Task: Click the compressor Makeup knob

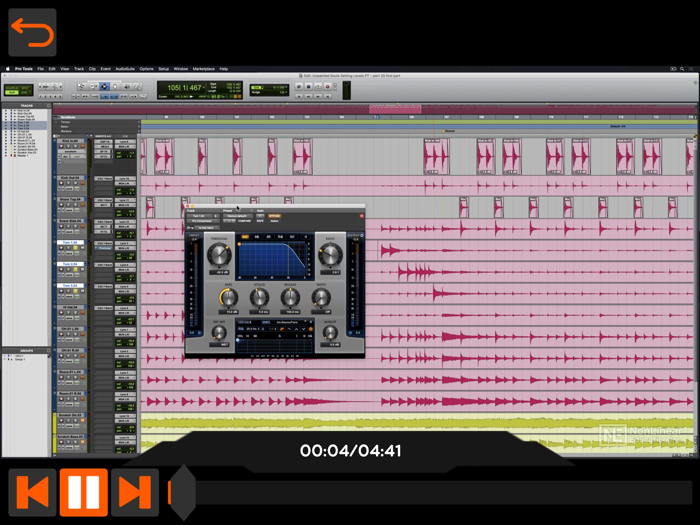Action: click(330, 332)
